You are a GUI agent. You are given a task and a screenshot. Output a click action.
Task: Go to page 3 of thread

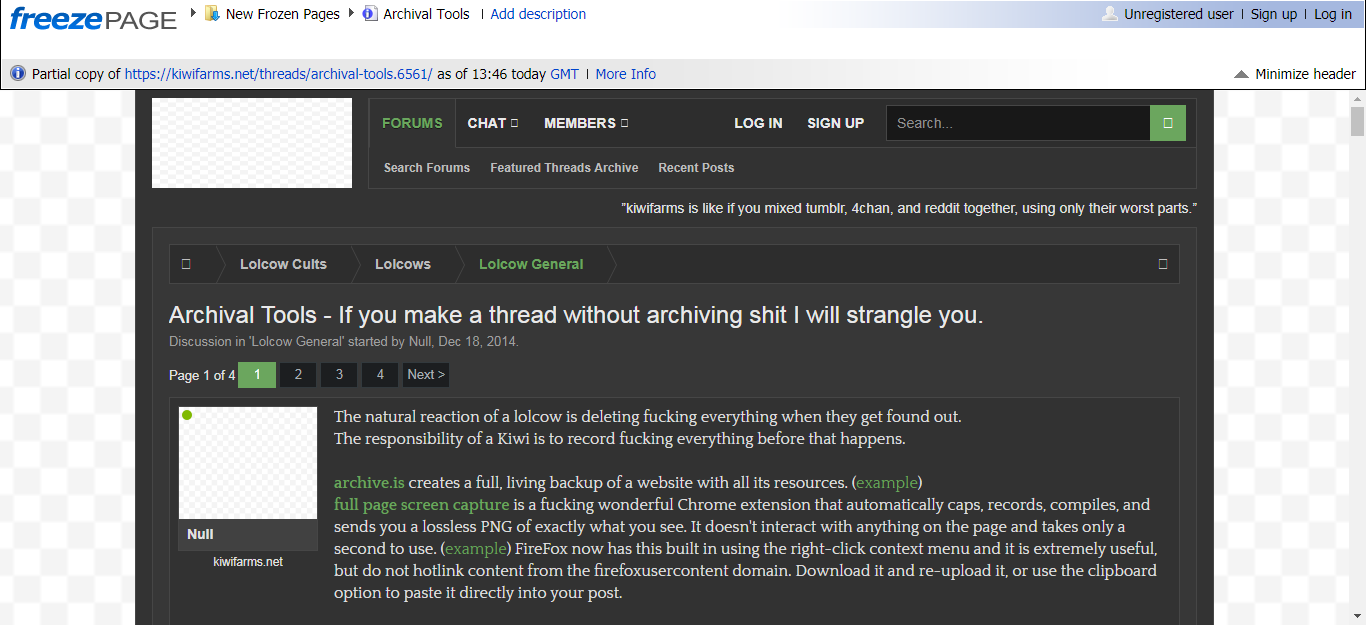click(339, 375)
